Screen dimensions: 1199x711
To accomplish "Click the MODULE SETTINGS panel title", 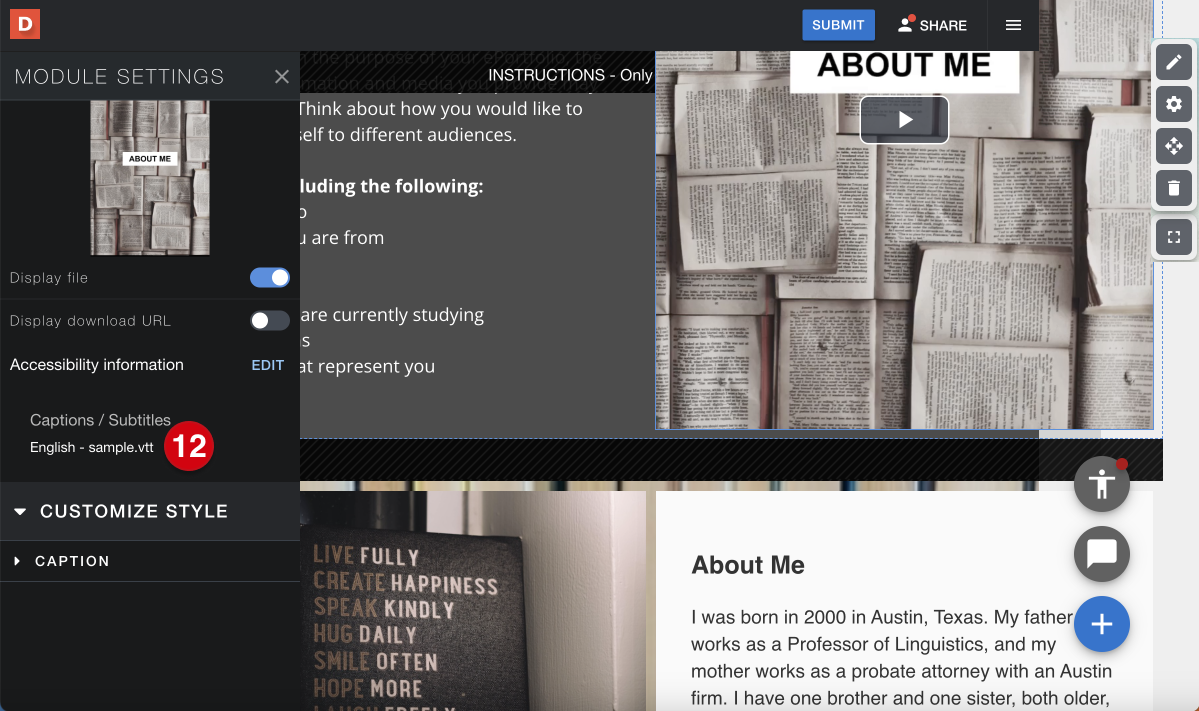I will click(119, 76).
